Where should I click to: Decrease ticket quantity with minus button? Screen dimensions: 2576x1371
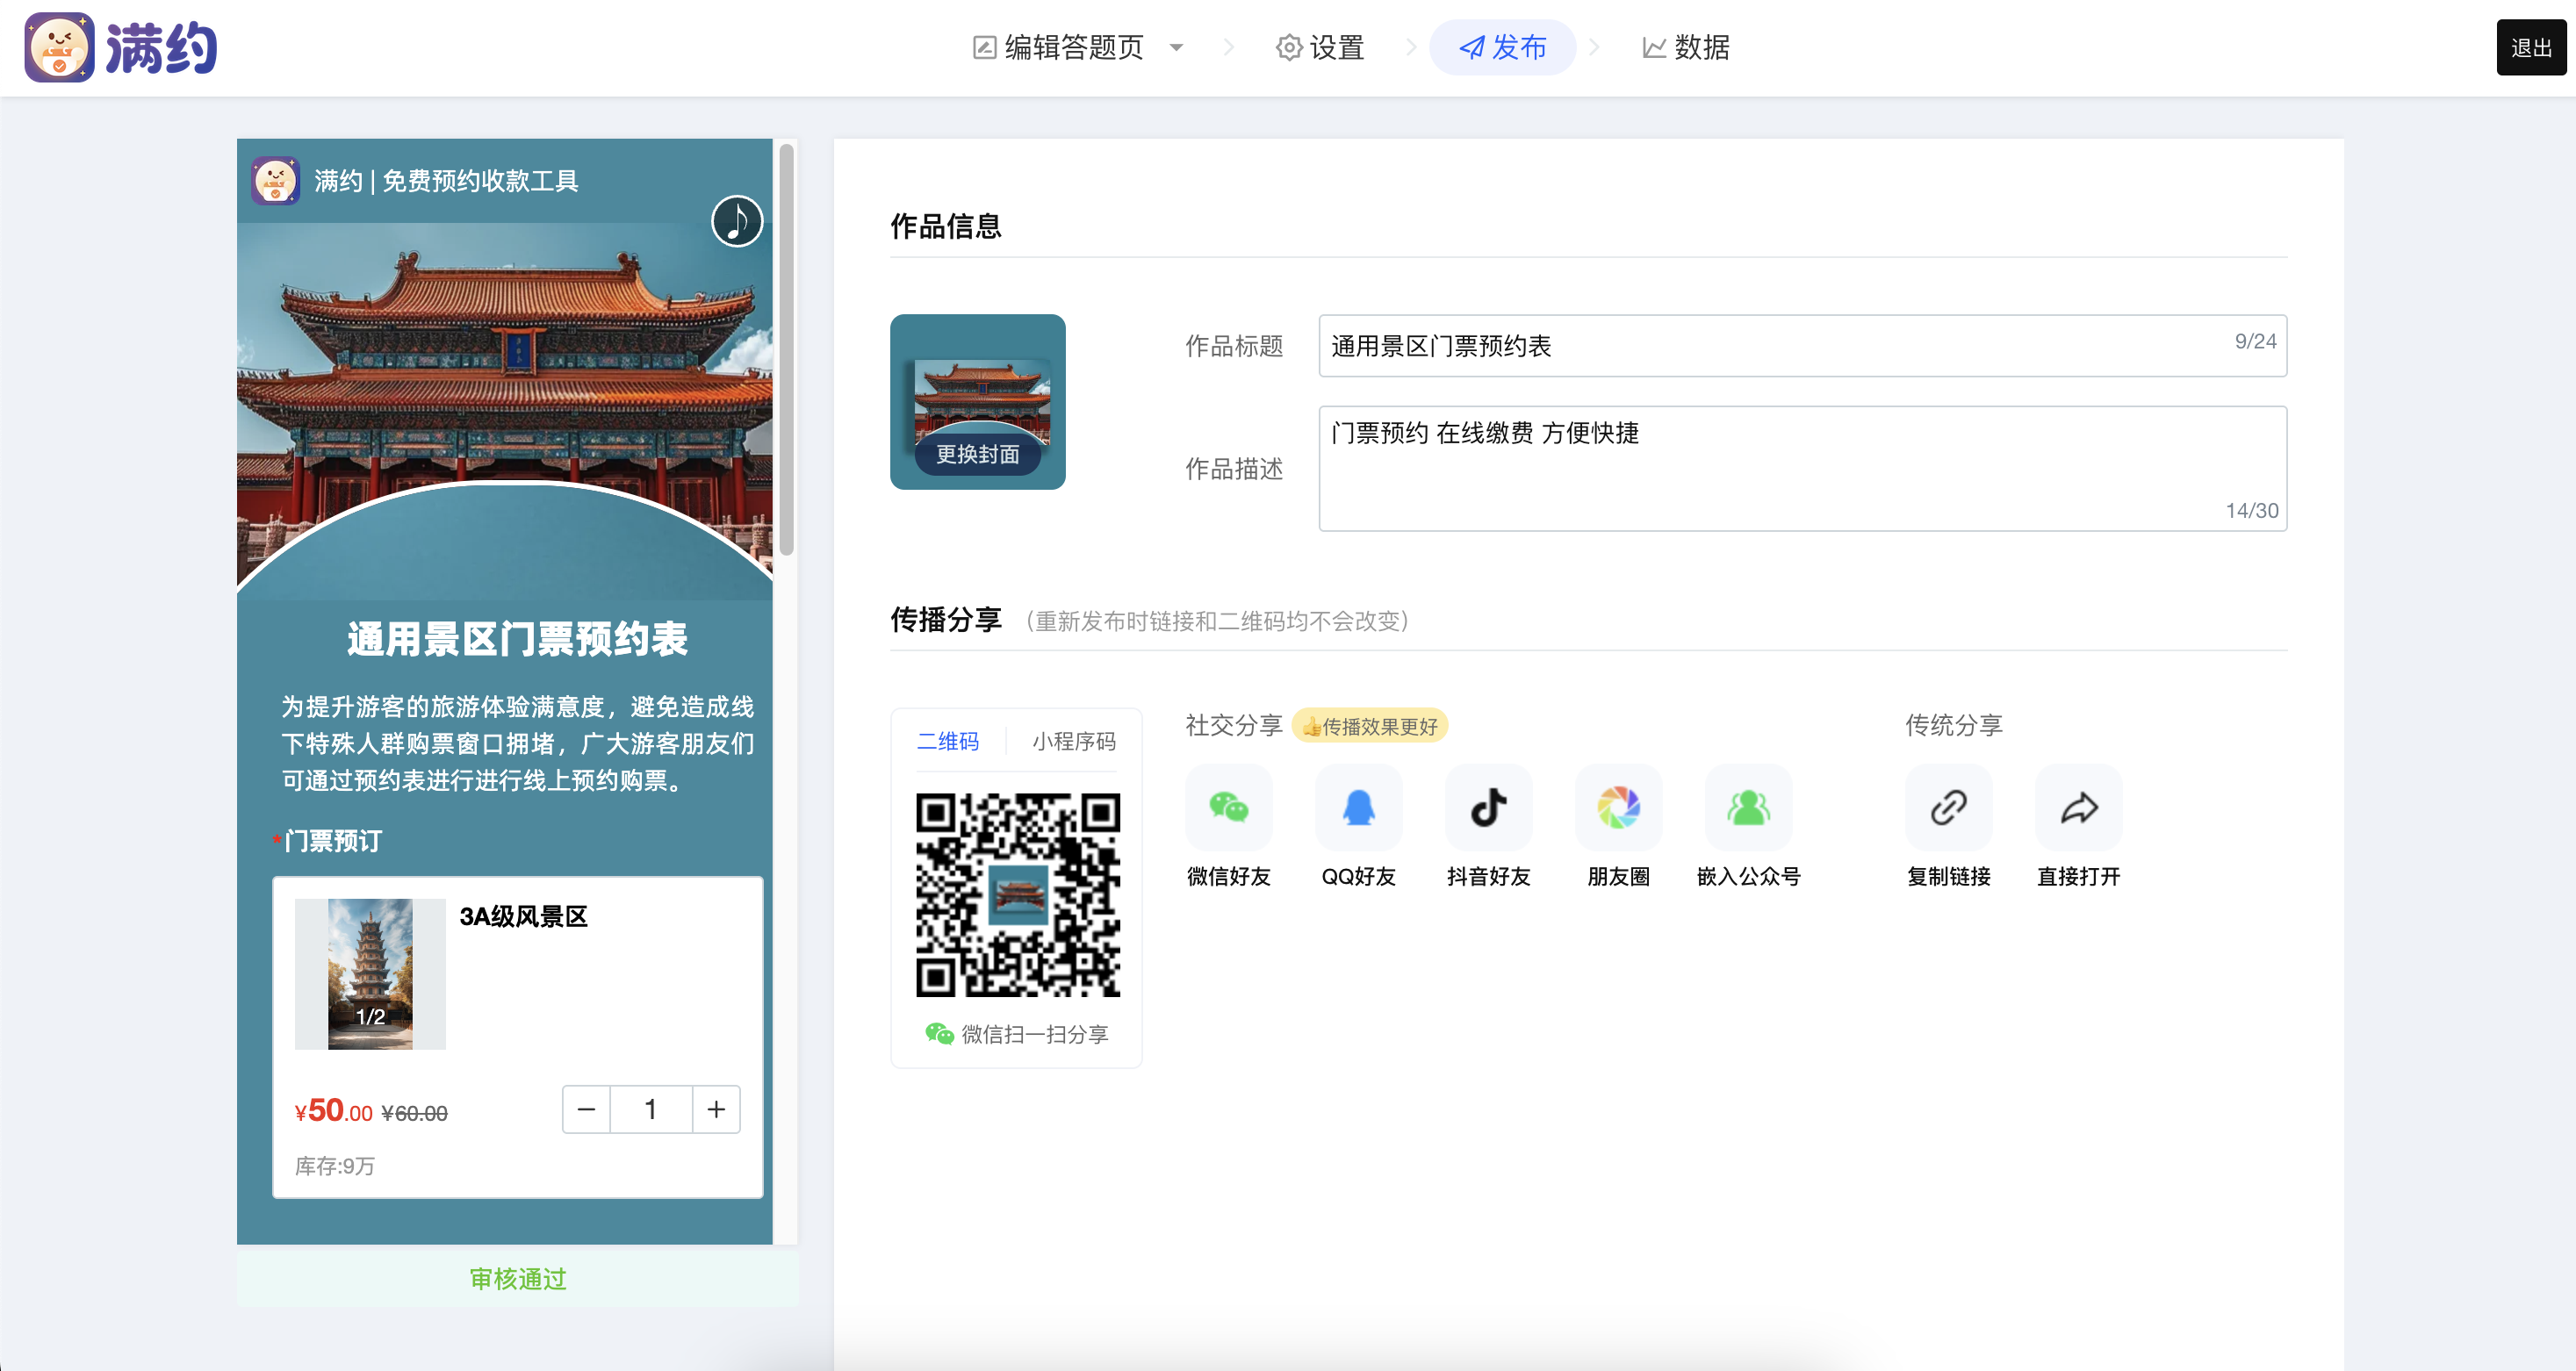[x=587, y=1109]
